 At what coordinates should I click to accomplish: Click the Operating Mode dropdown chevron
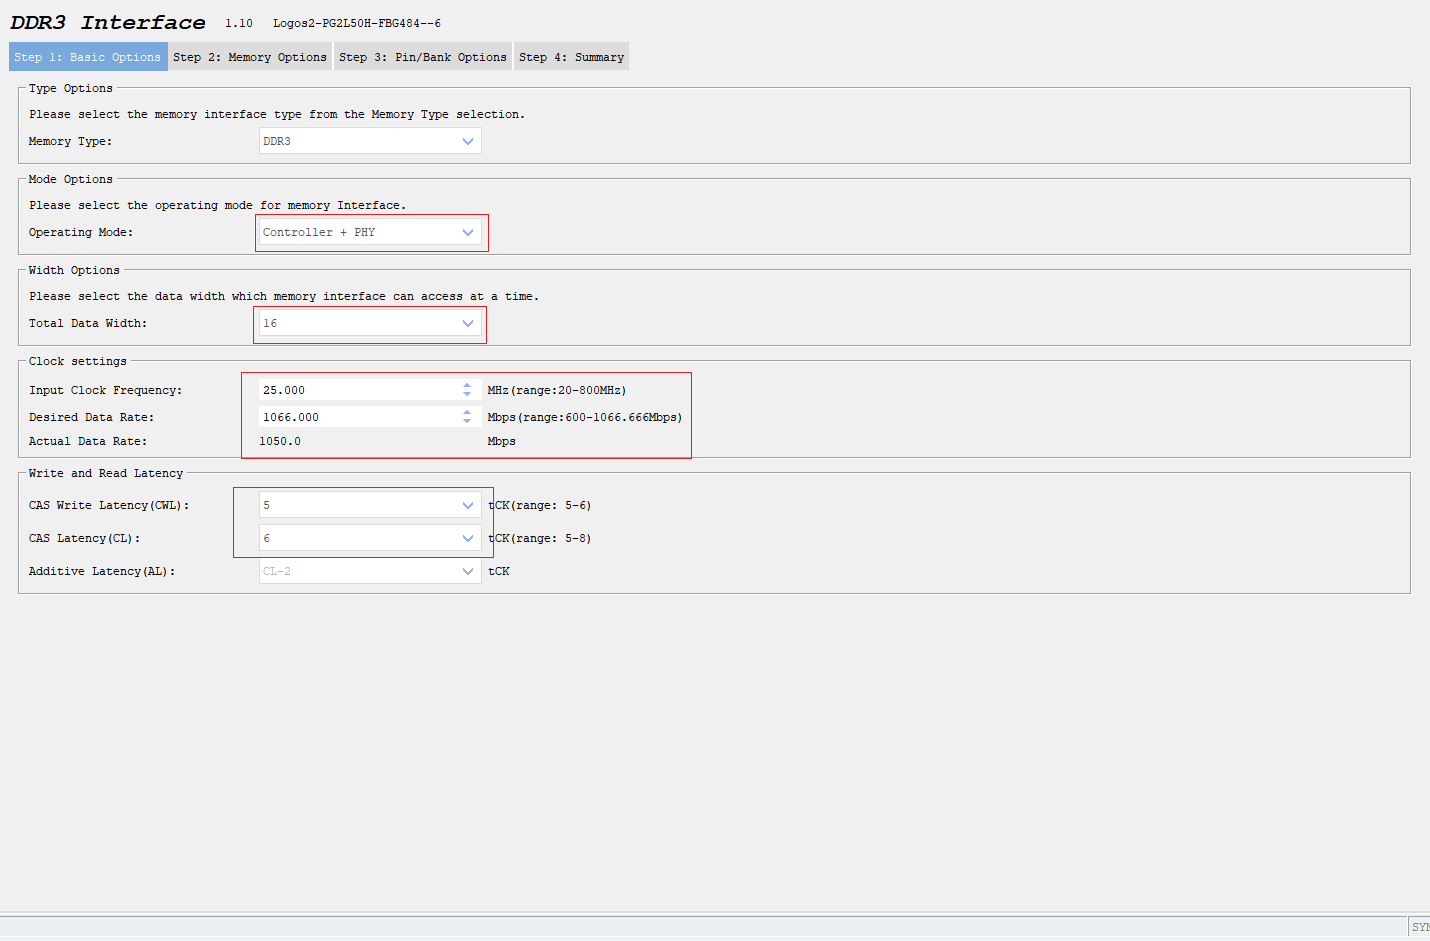(467, 232)
